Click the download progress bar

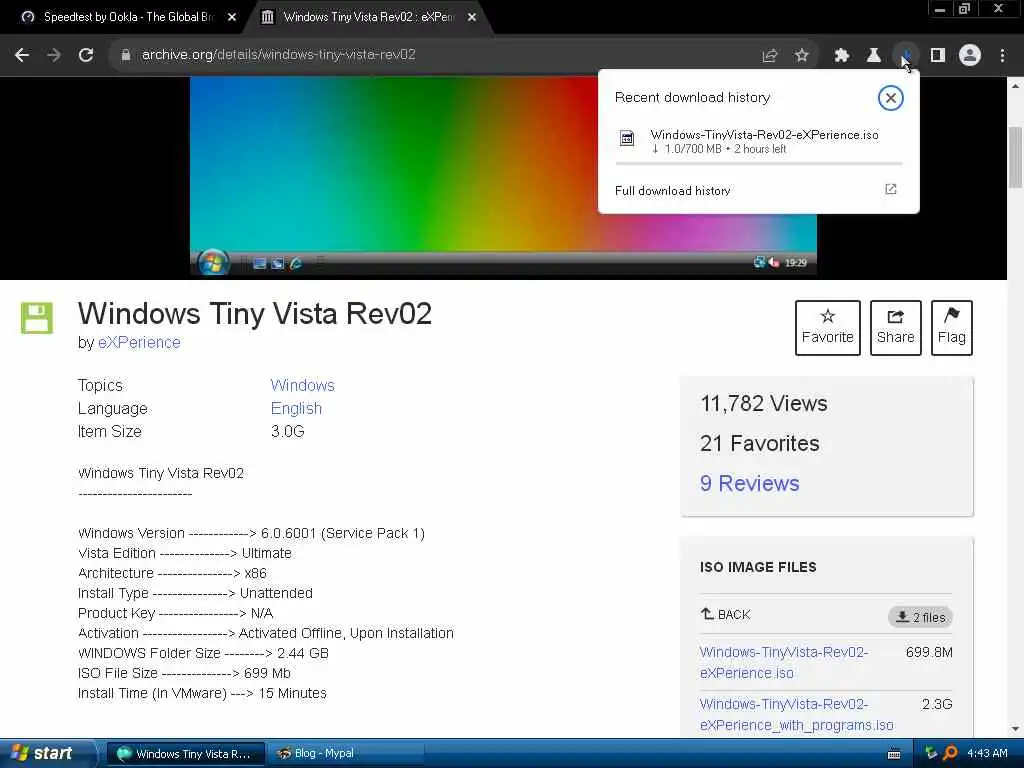pos(759,163)
